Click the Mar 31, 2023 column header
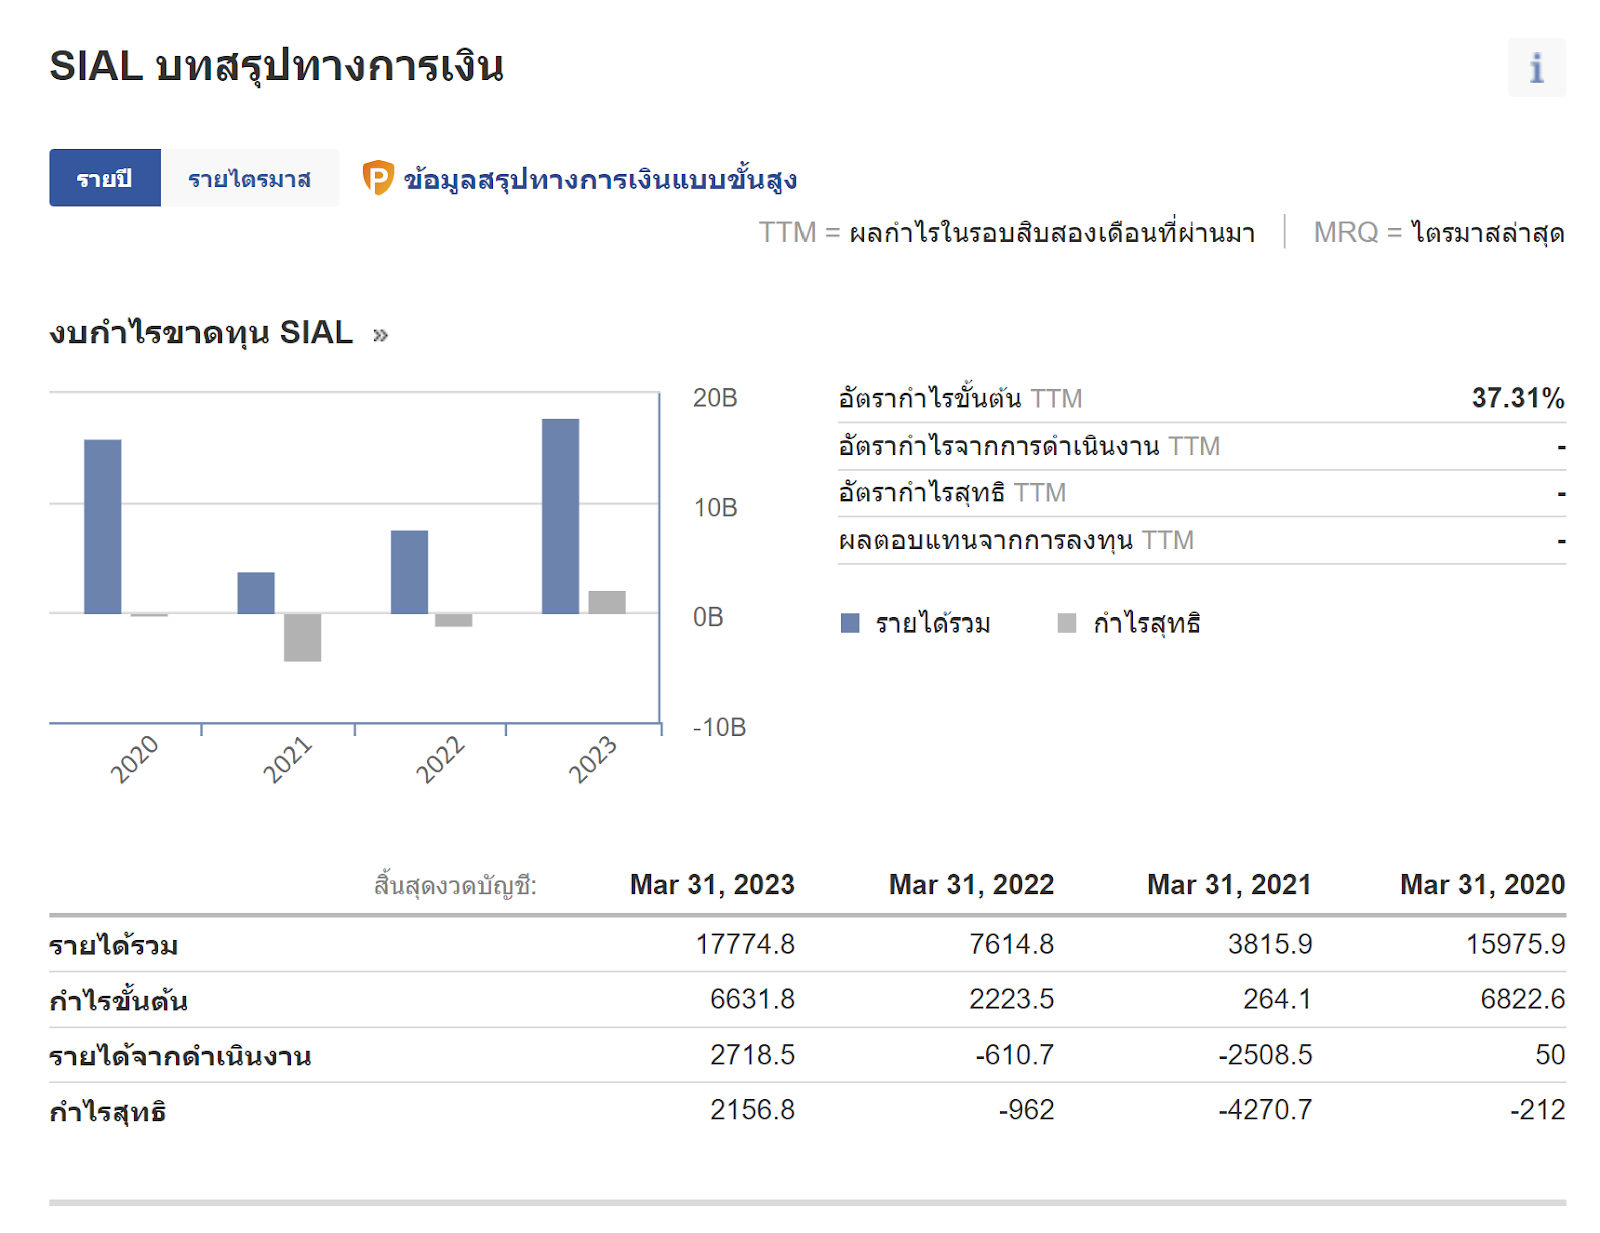1600x1233 pixels. pos(712,885)
